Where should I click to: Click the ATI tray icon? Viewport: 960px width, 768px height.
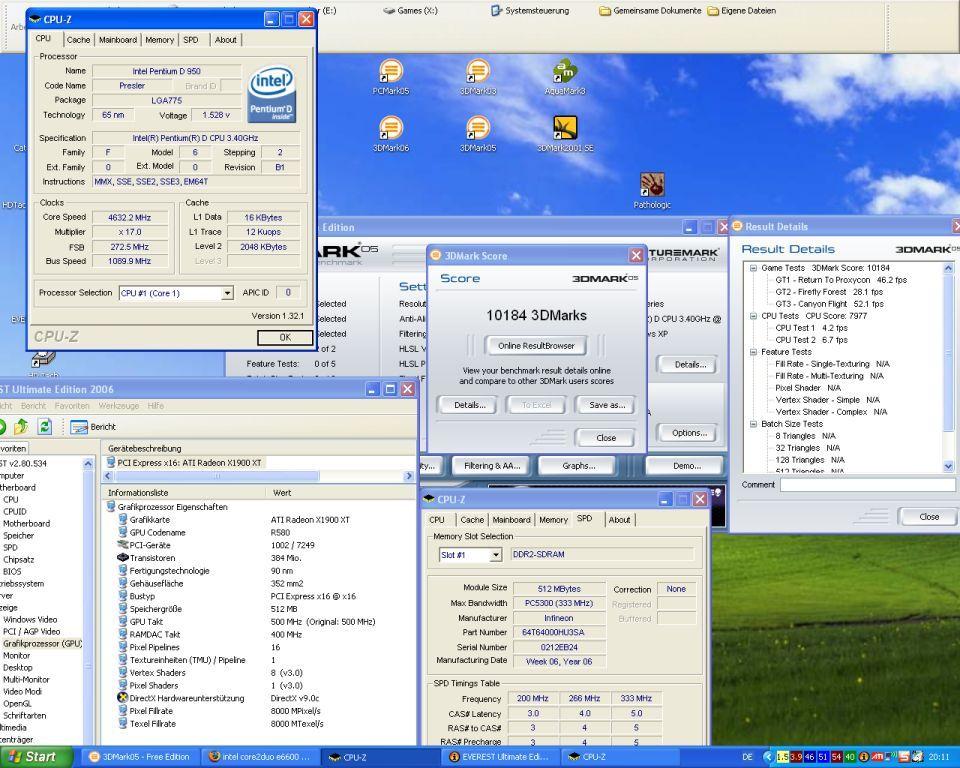(876, 757)
